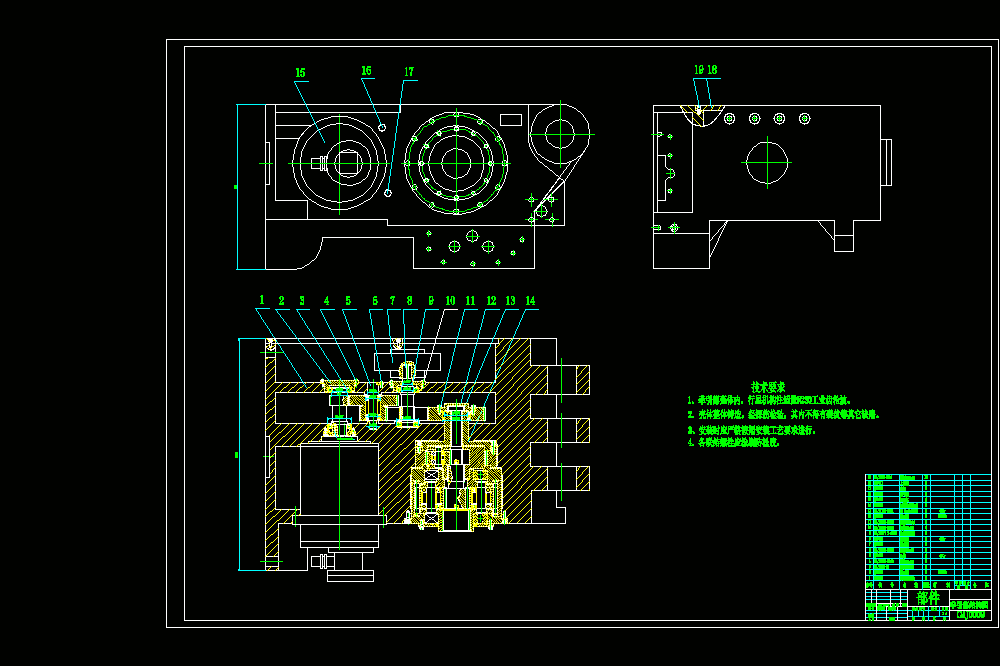Screen dimensions: 1000x666
Task: Click part number label 13
Action: tap(510, 300)
